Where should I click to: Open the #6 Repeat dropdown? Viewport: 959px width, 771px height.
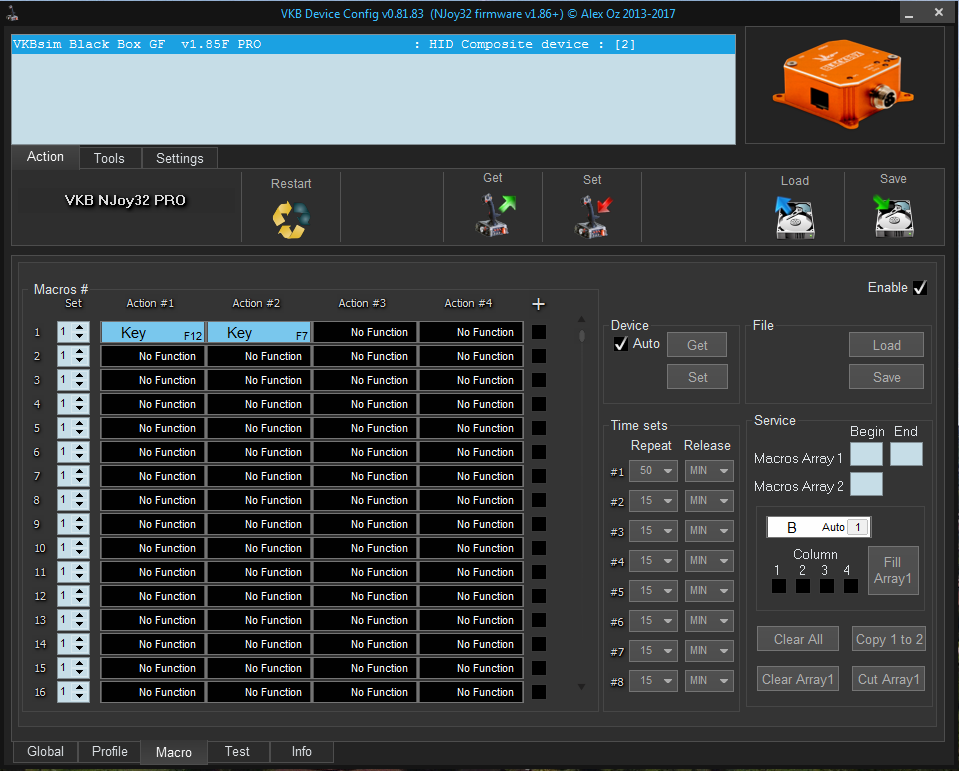[x=653, y=621]
